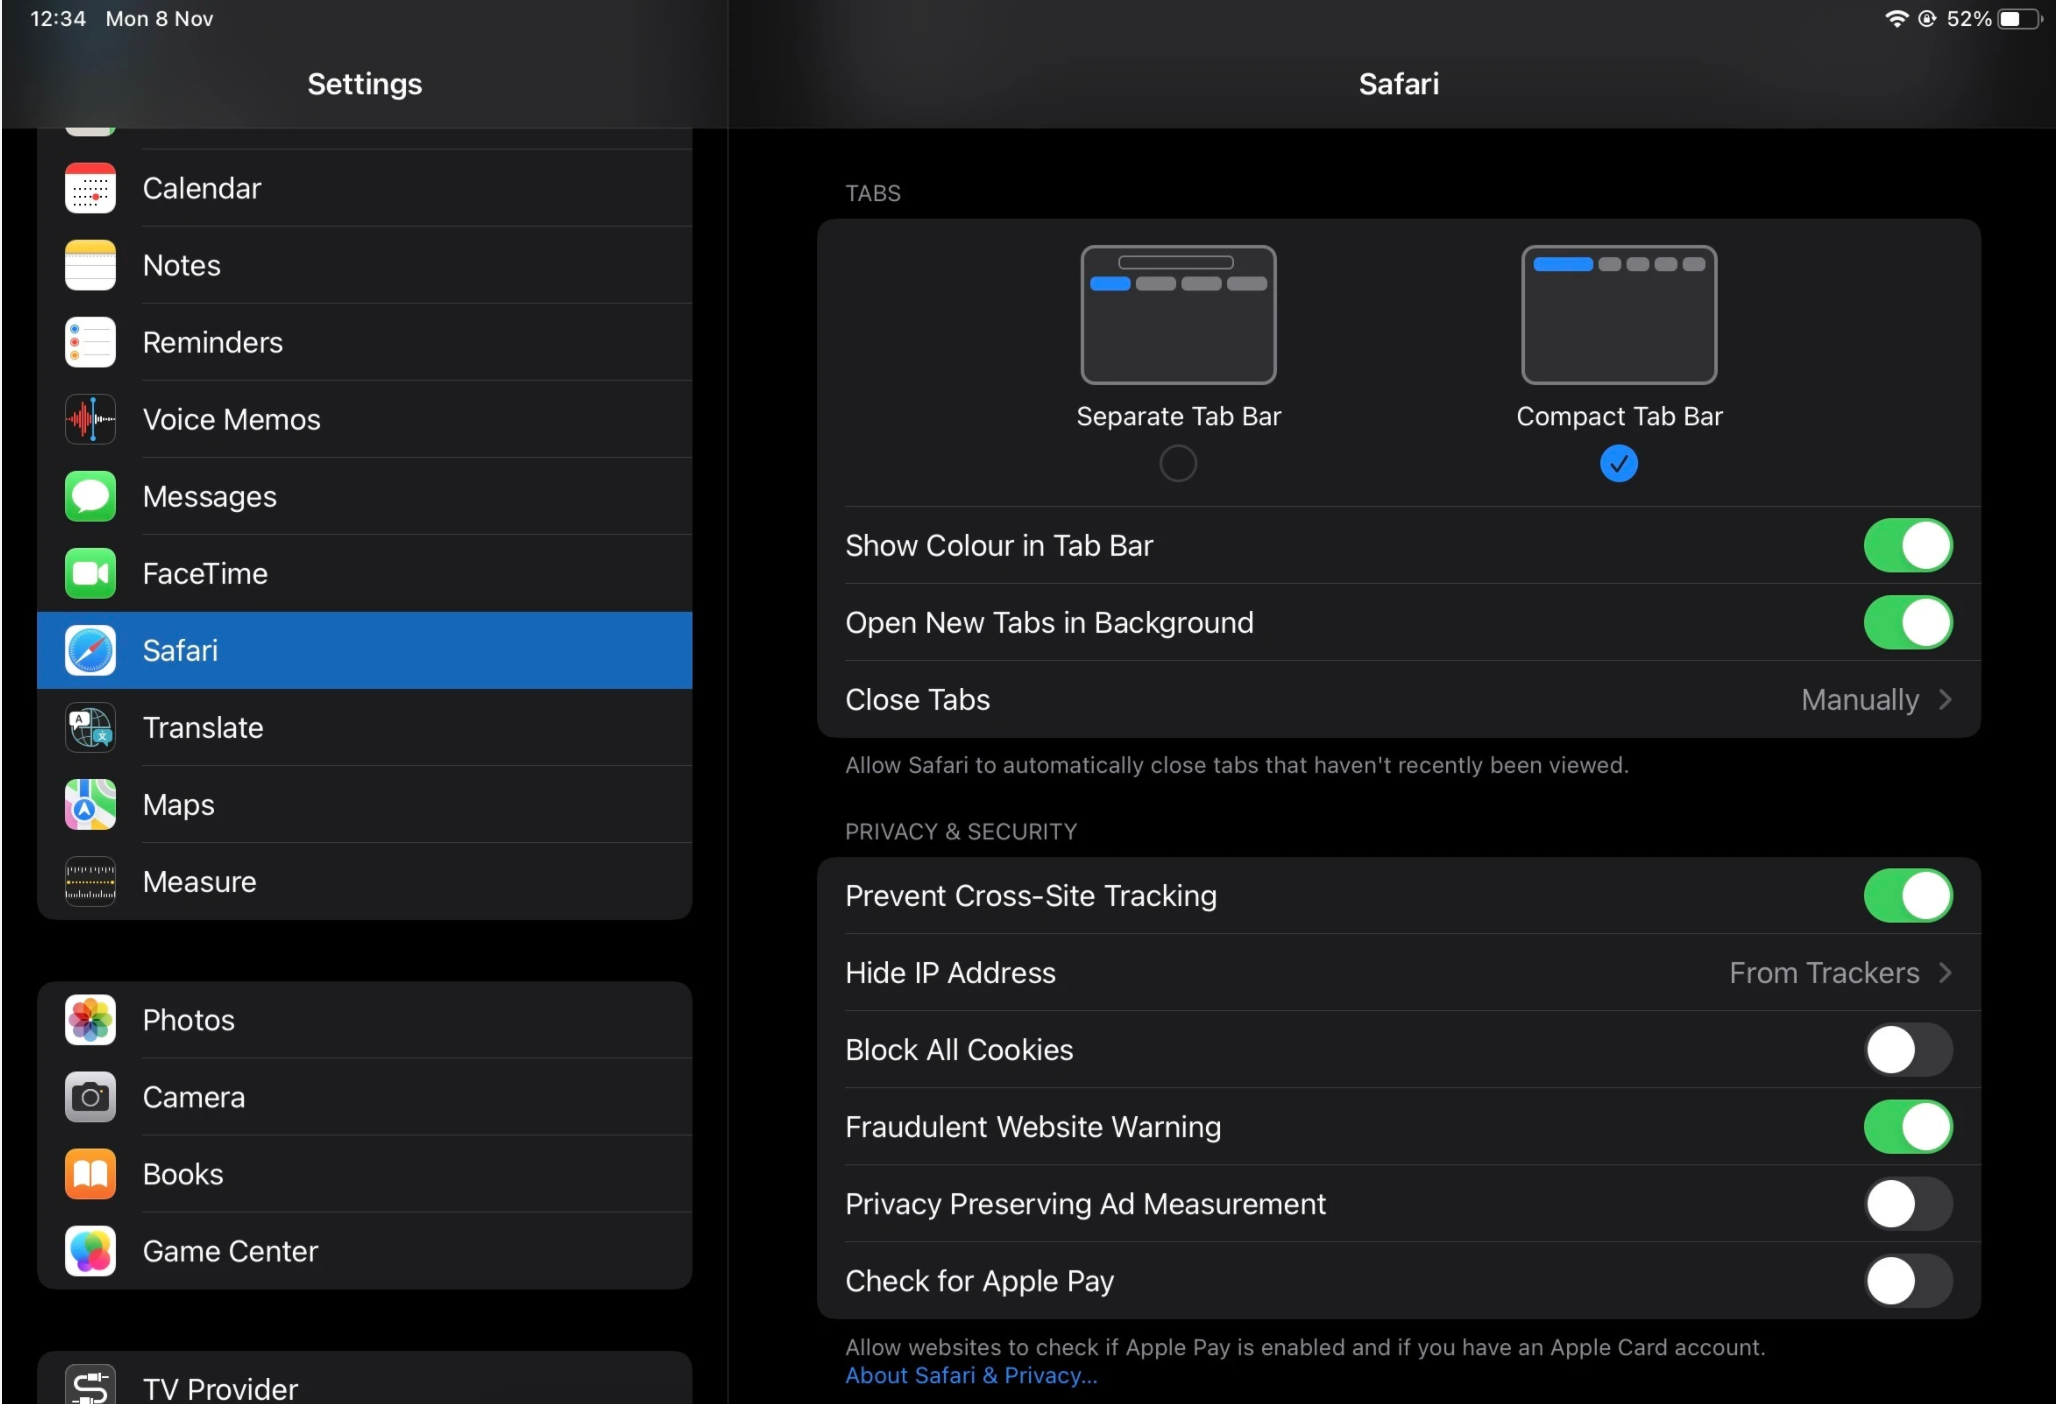Open Camera settings row
Viewport: 2056px width, 1404px height.
click(194, 1097)
